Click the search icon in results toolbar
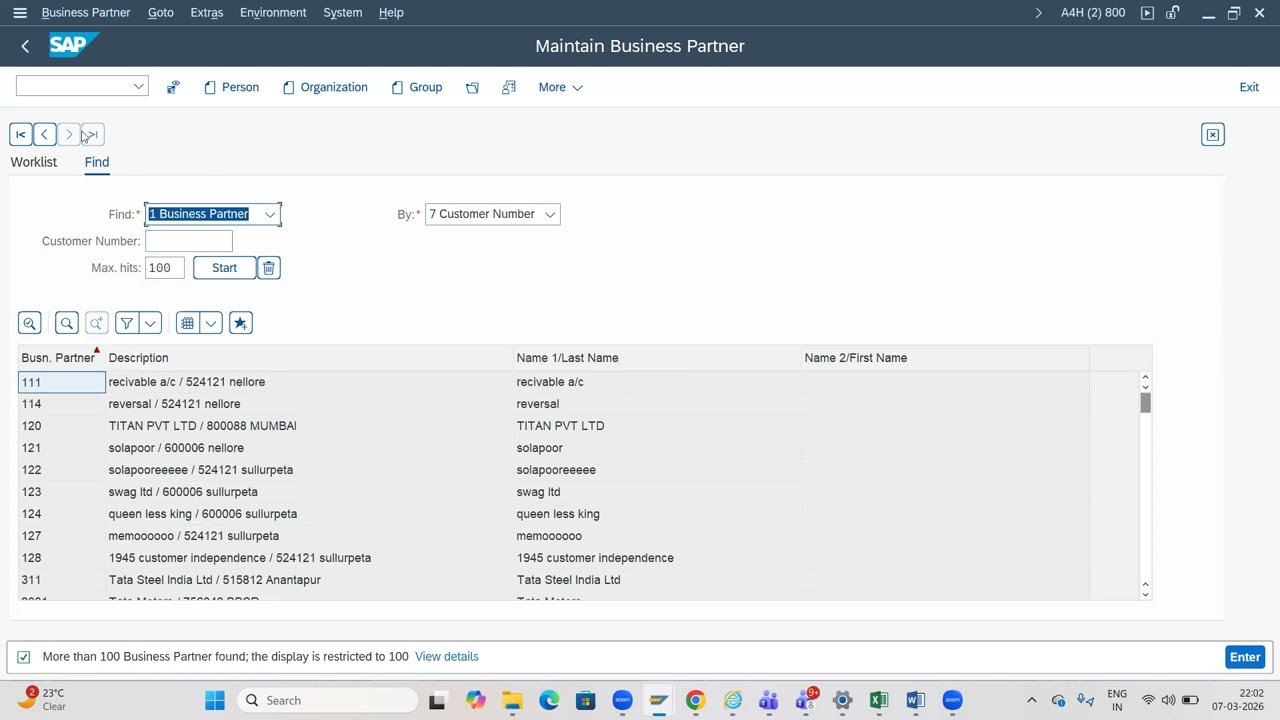The width and height of the screenshot is (1280, 720). pos(66,323)
